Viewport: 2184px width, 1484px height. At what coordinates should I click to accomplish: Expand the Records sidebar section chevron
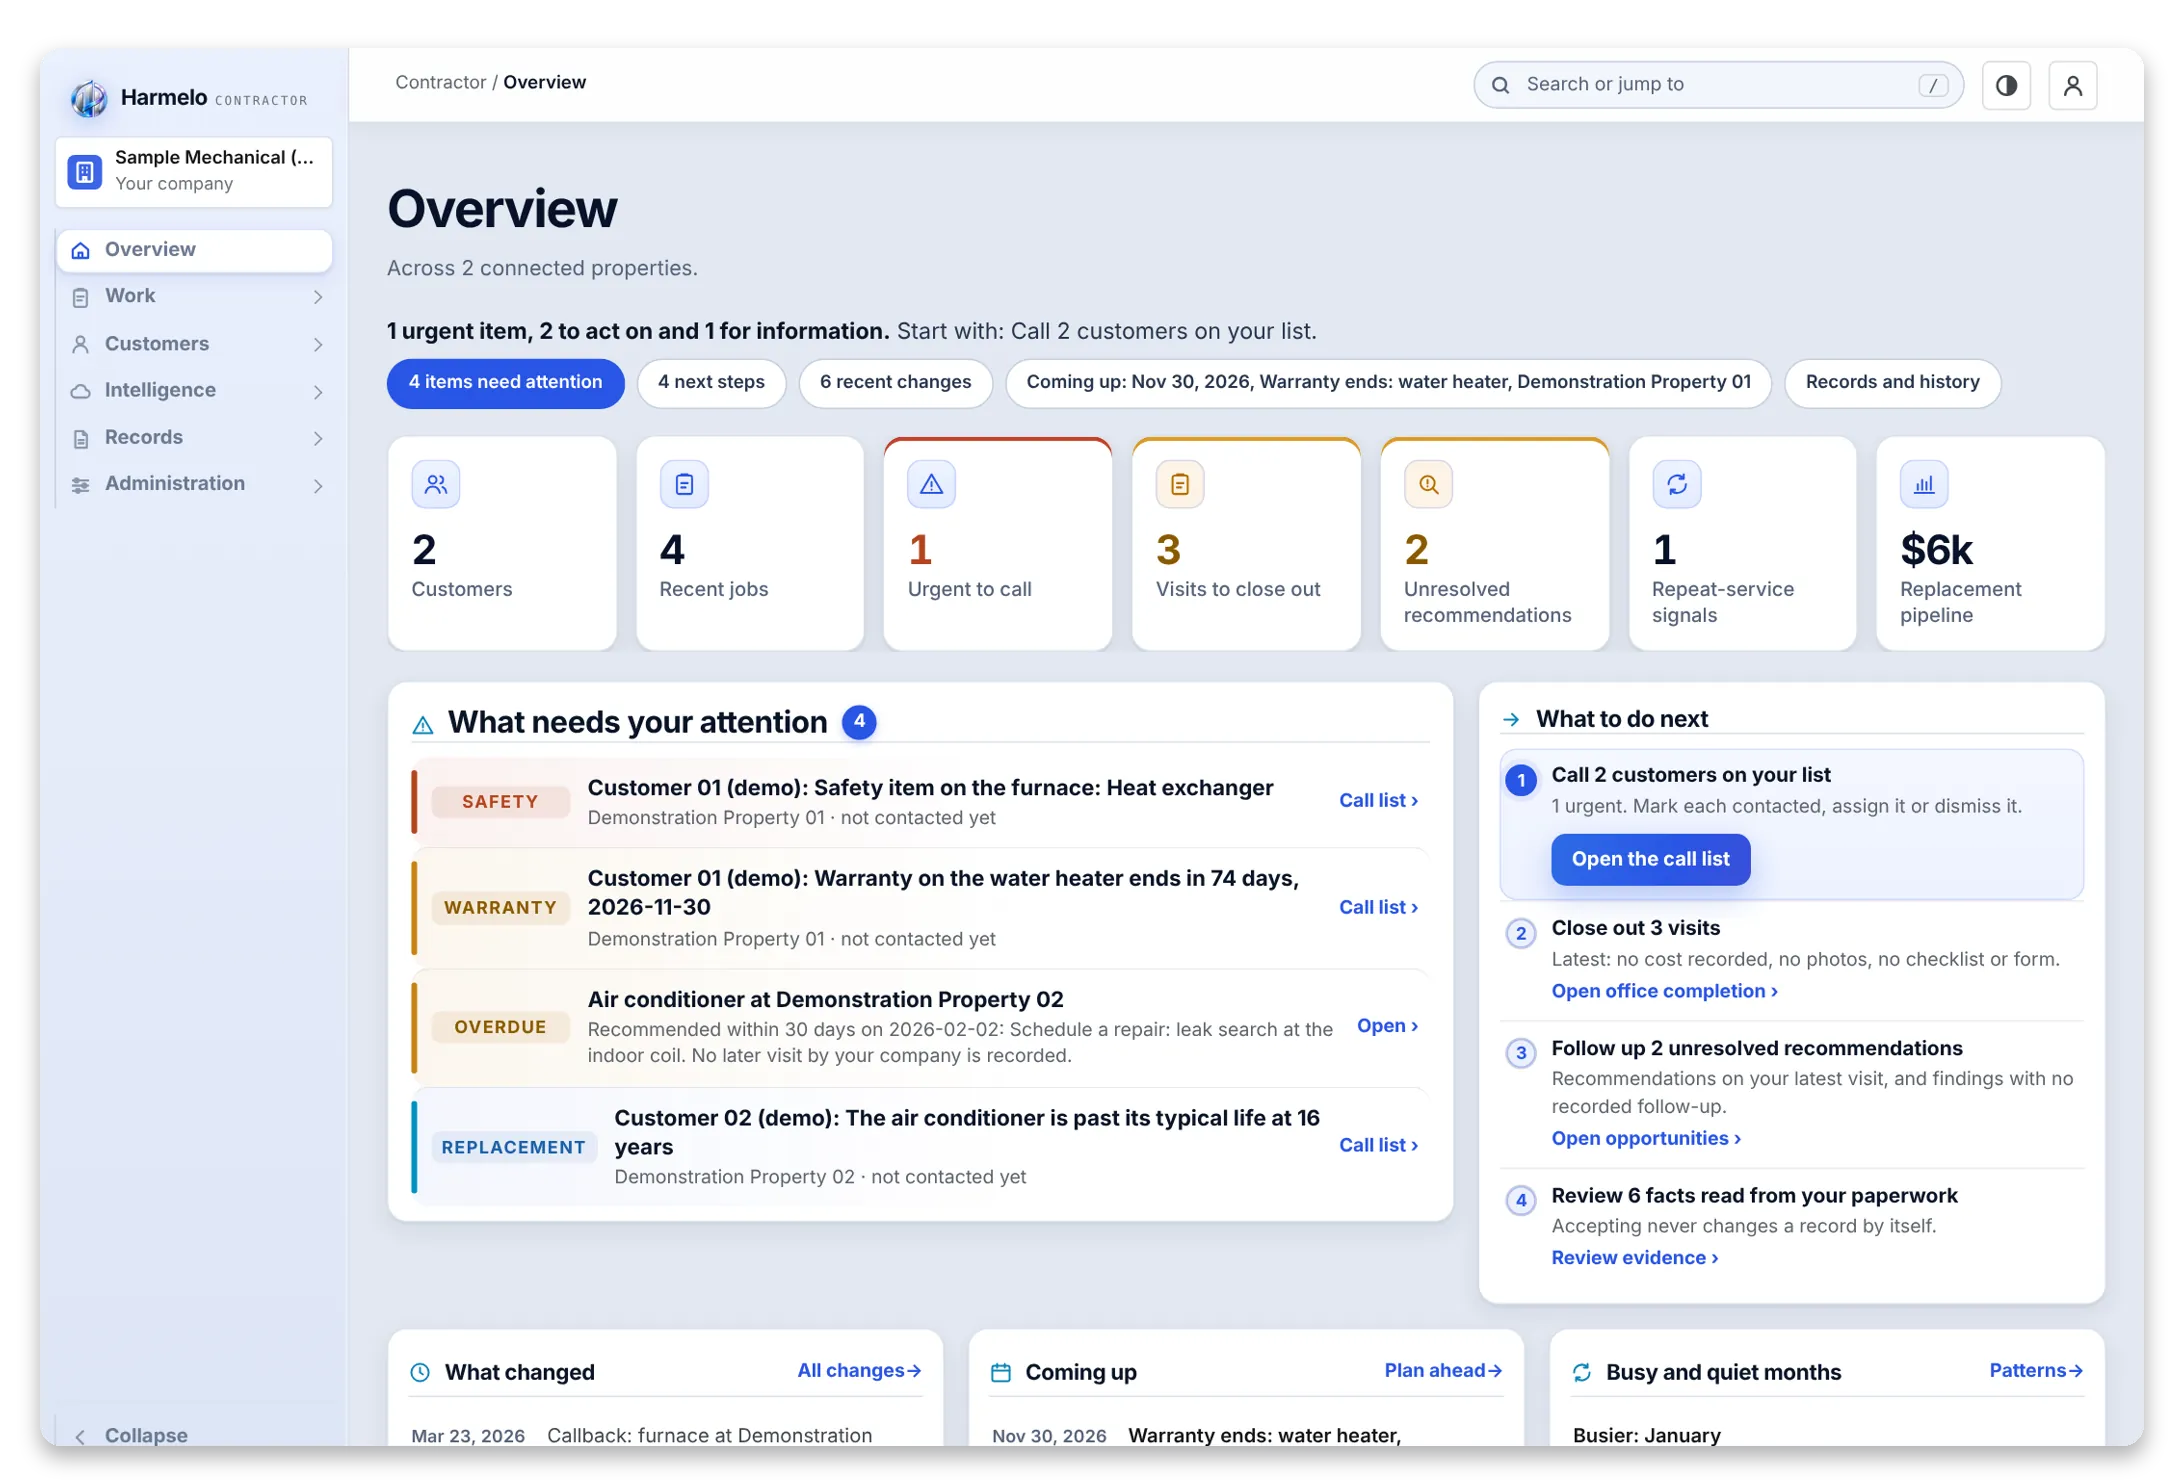[x=318, y=438]
